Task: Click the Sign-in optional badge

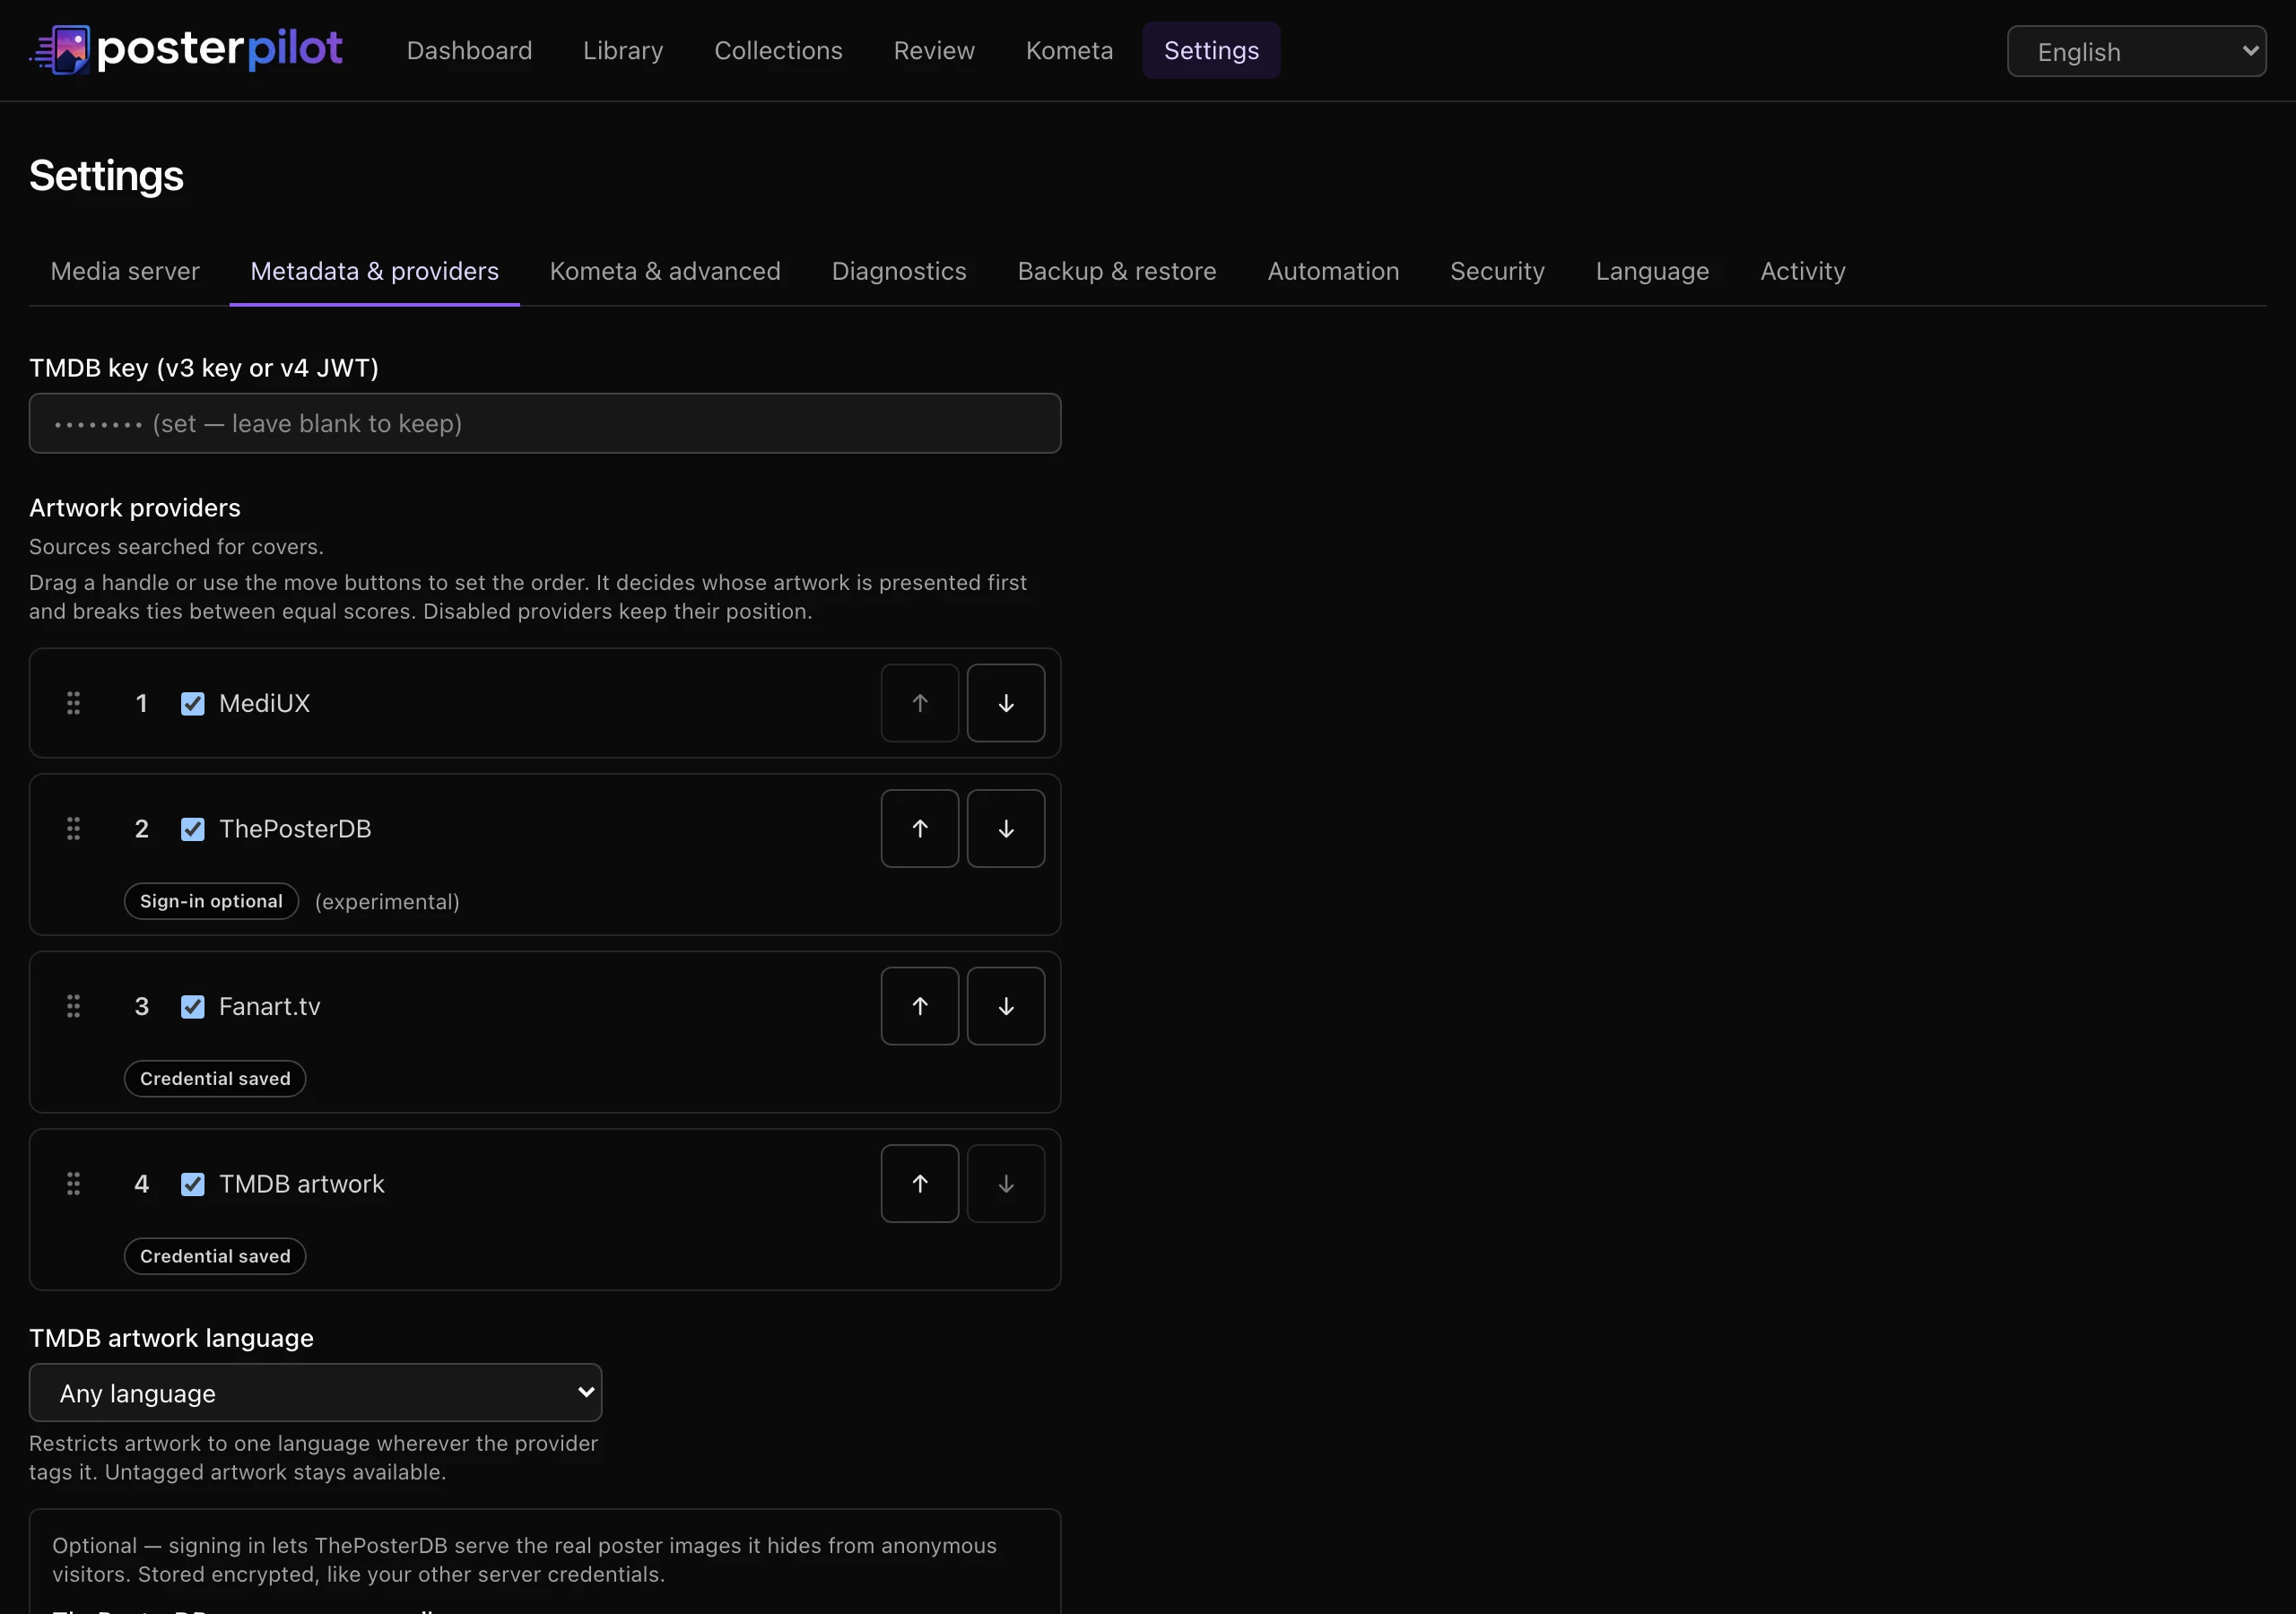Action: point(211,901)
